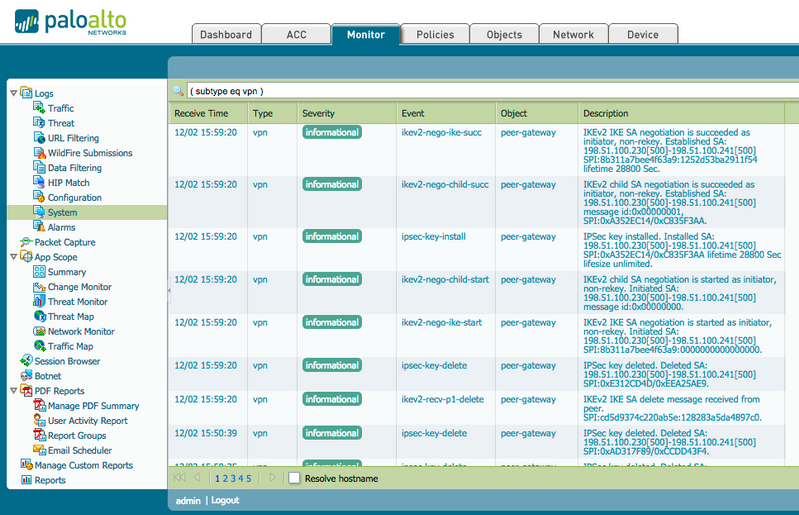
Task: Click the HIP Match icon
Action: [39, 181]
